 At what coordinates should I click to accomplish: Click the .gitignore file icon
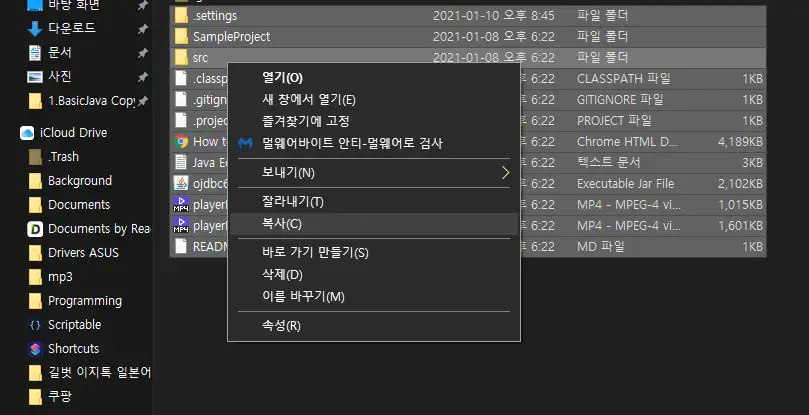181,100
